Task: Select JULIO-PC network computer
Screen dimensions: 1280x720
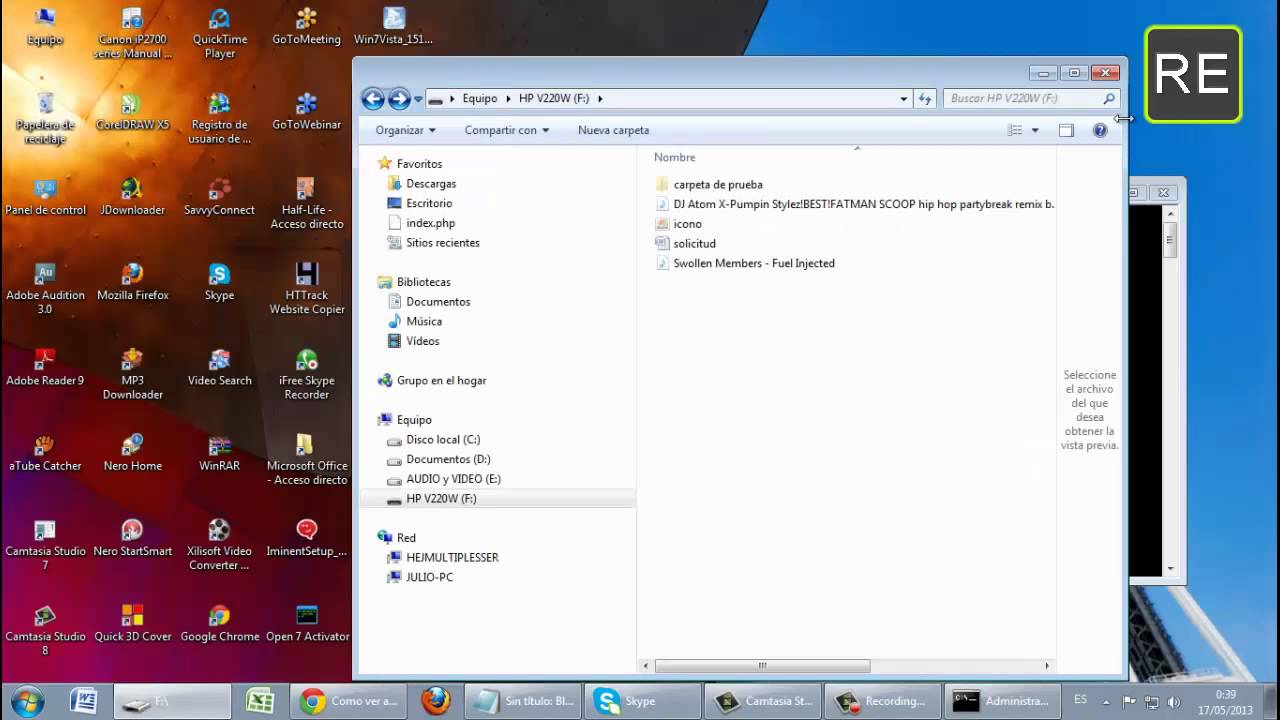Action: tap(429, 577)
